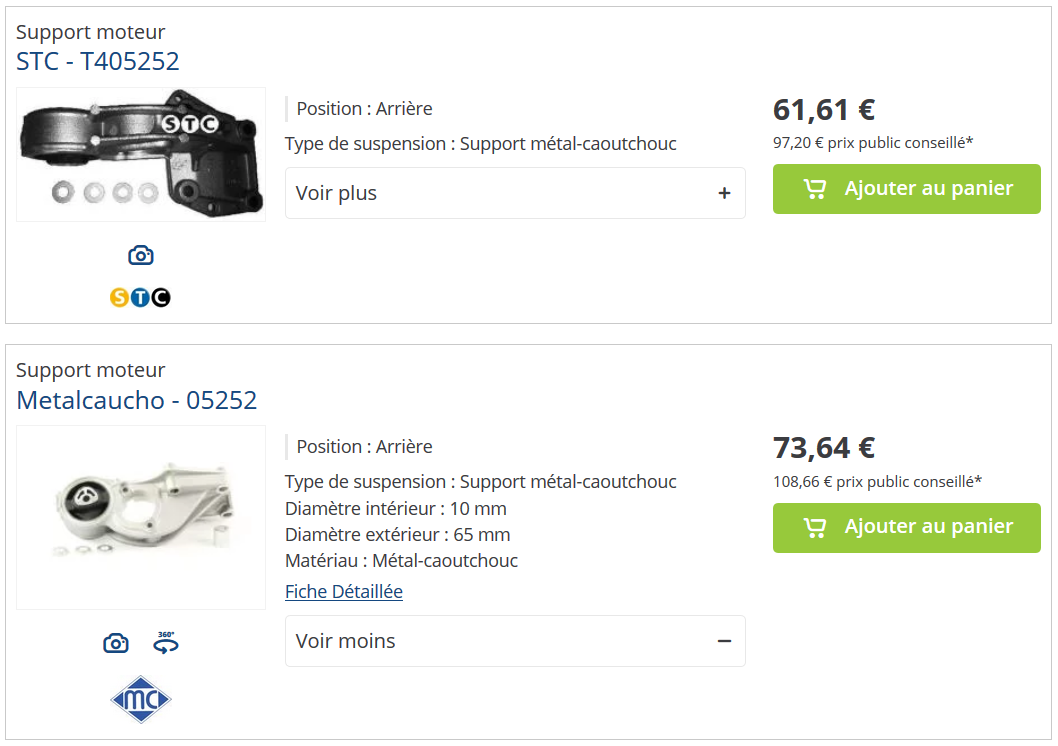Click the camera icon under the STC product image

(141, 255)
